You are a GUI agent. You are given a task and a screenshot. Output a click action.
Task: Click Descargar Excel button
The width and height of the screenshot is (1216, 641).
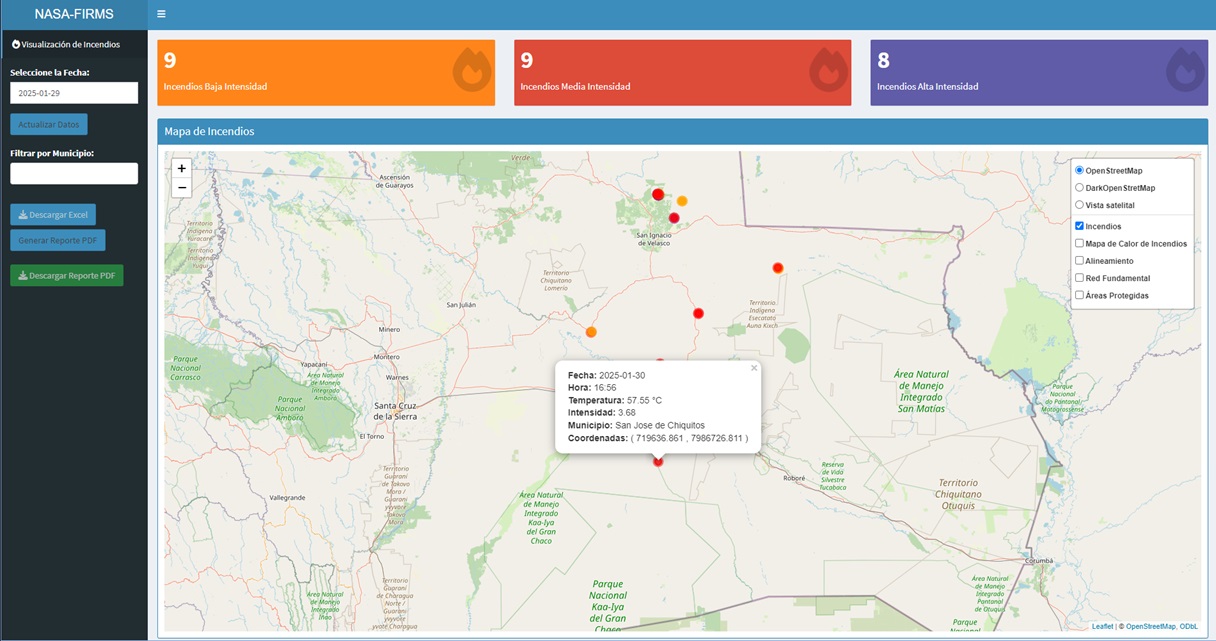click(x=53, y=215)
